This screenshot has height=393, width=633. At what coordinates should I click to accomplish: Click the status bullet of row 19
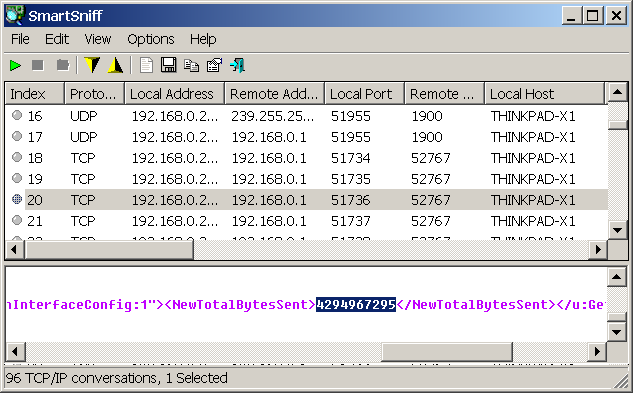17,178
